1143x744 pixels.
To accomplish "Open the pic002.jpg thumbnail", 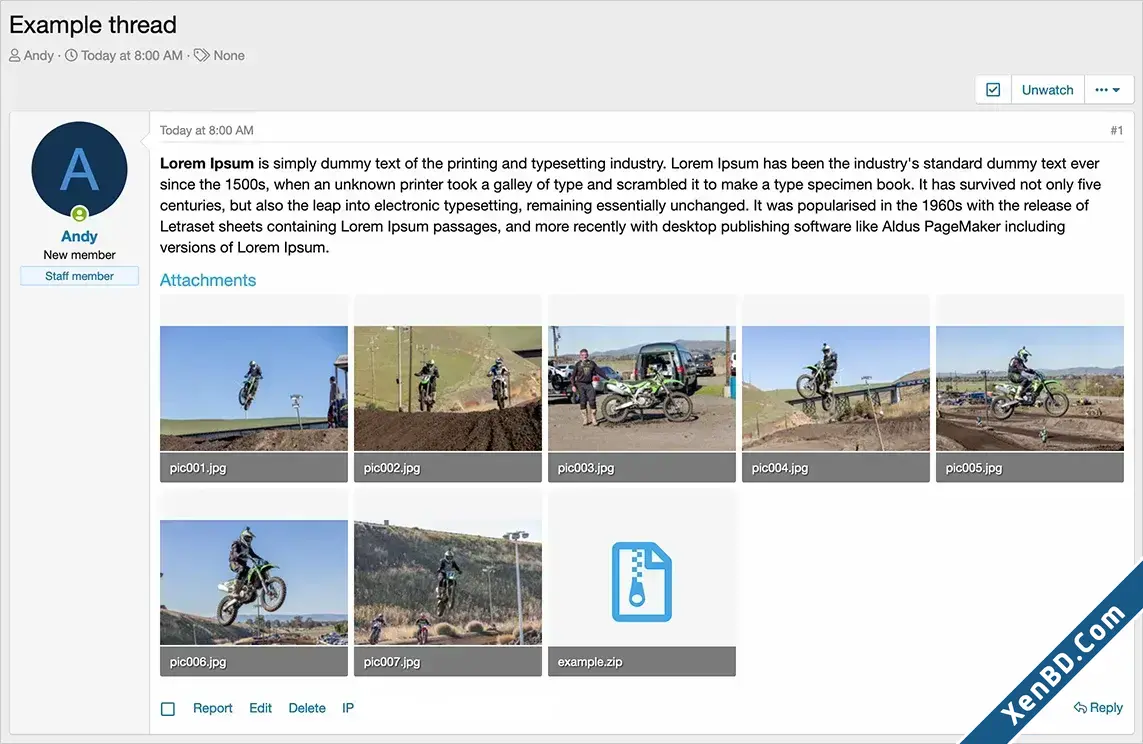I will [x=448, y=388].
